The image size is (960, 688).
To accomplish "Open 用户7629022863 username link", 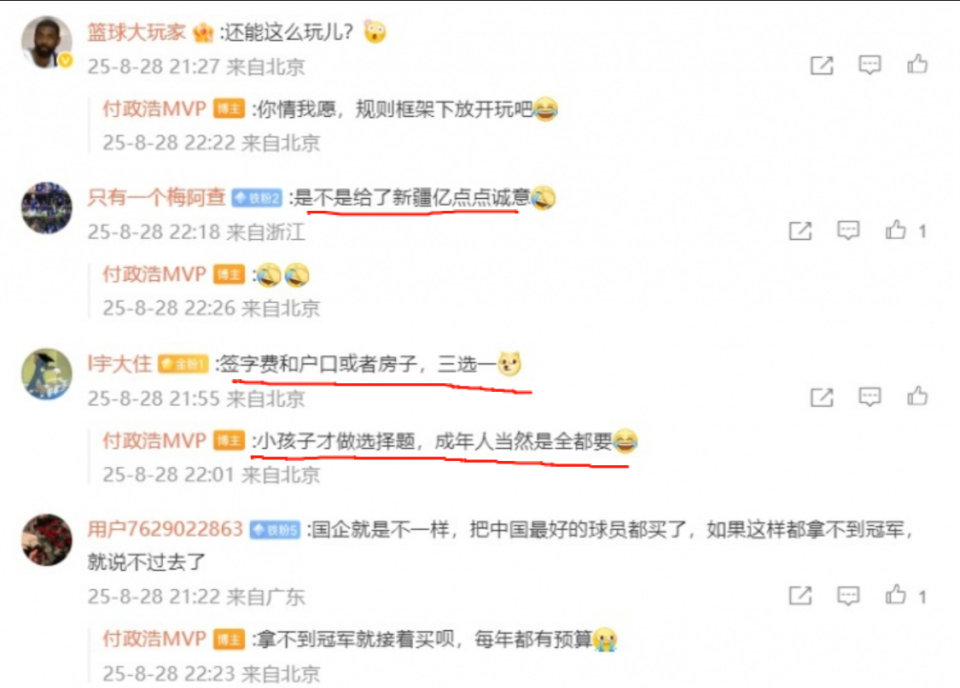I will pos(165,529).
